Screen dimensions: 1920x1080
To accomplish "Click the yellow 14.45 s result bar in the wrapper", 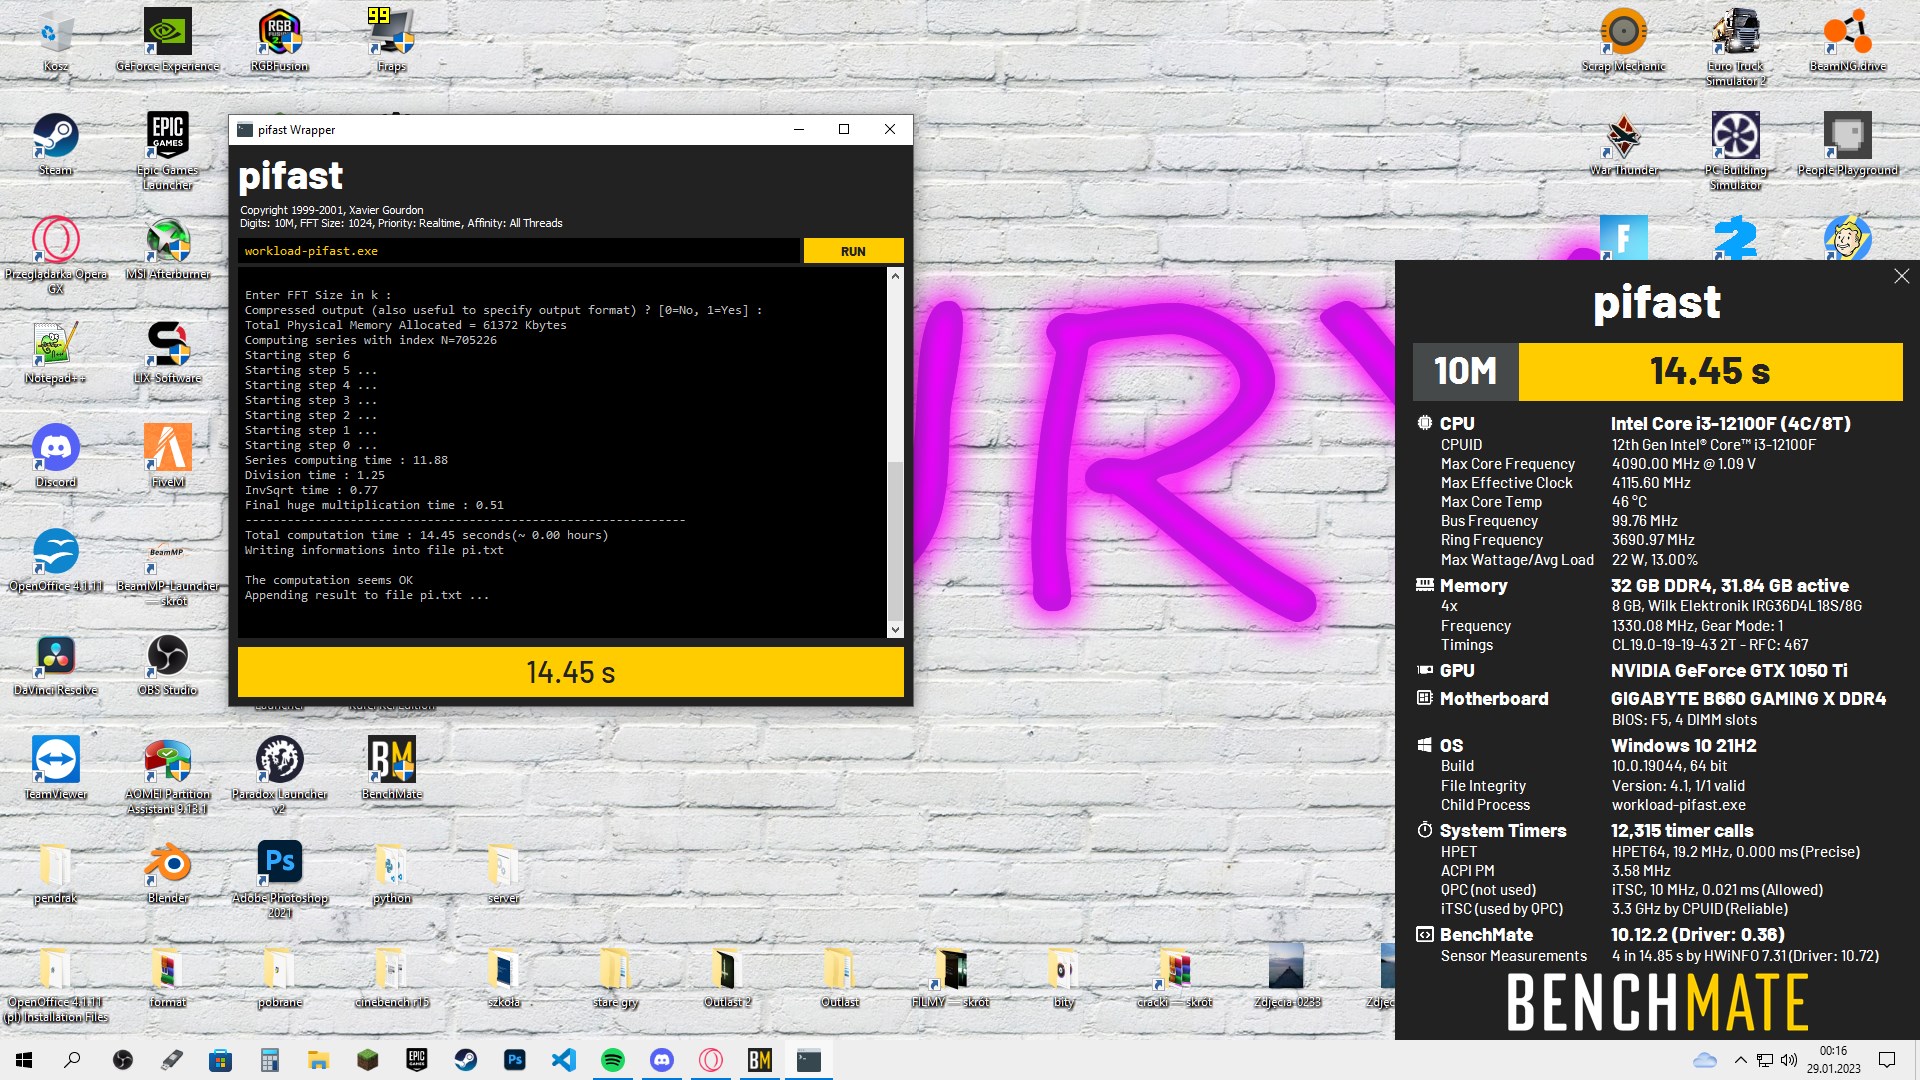I will pyautogui.click(x=571, y=672).
